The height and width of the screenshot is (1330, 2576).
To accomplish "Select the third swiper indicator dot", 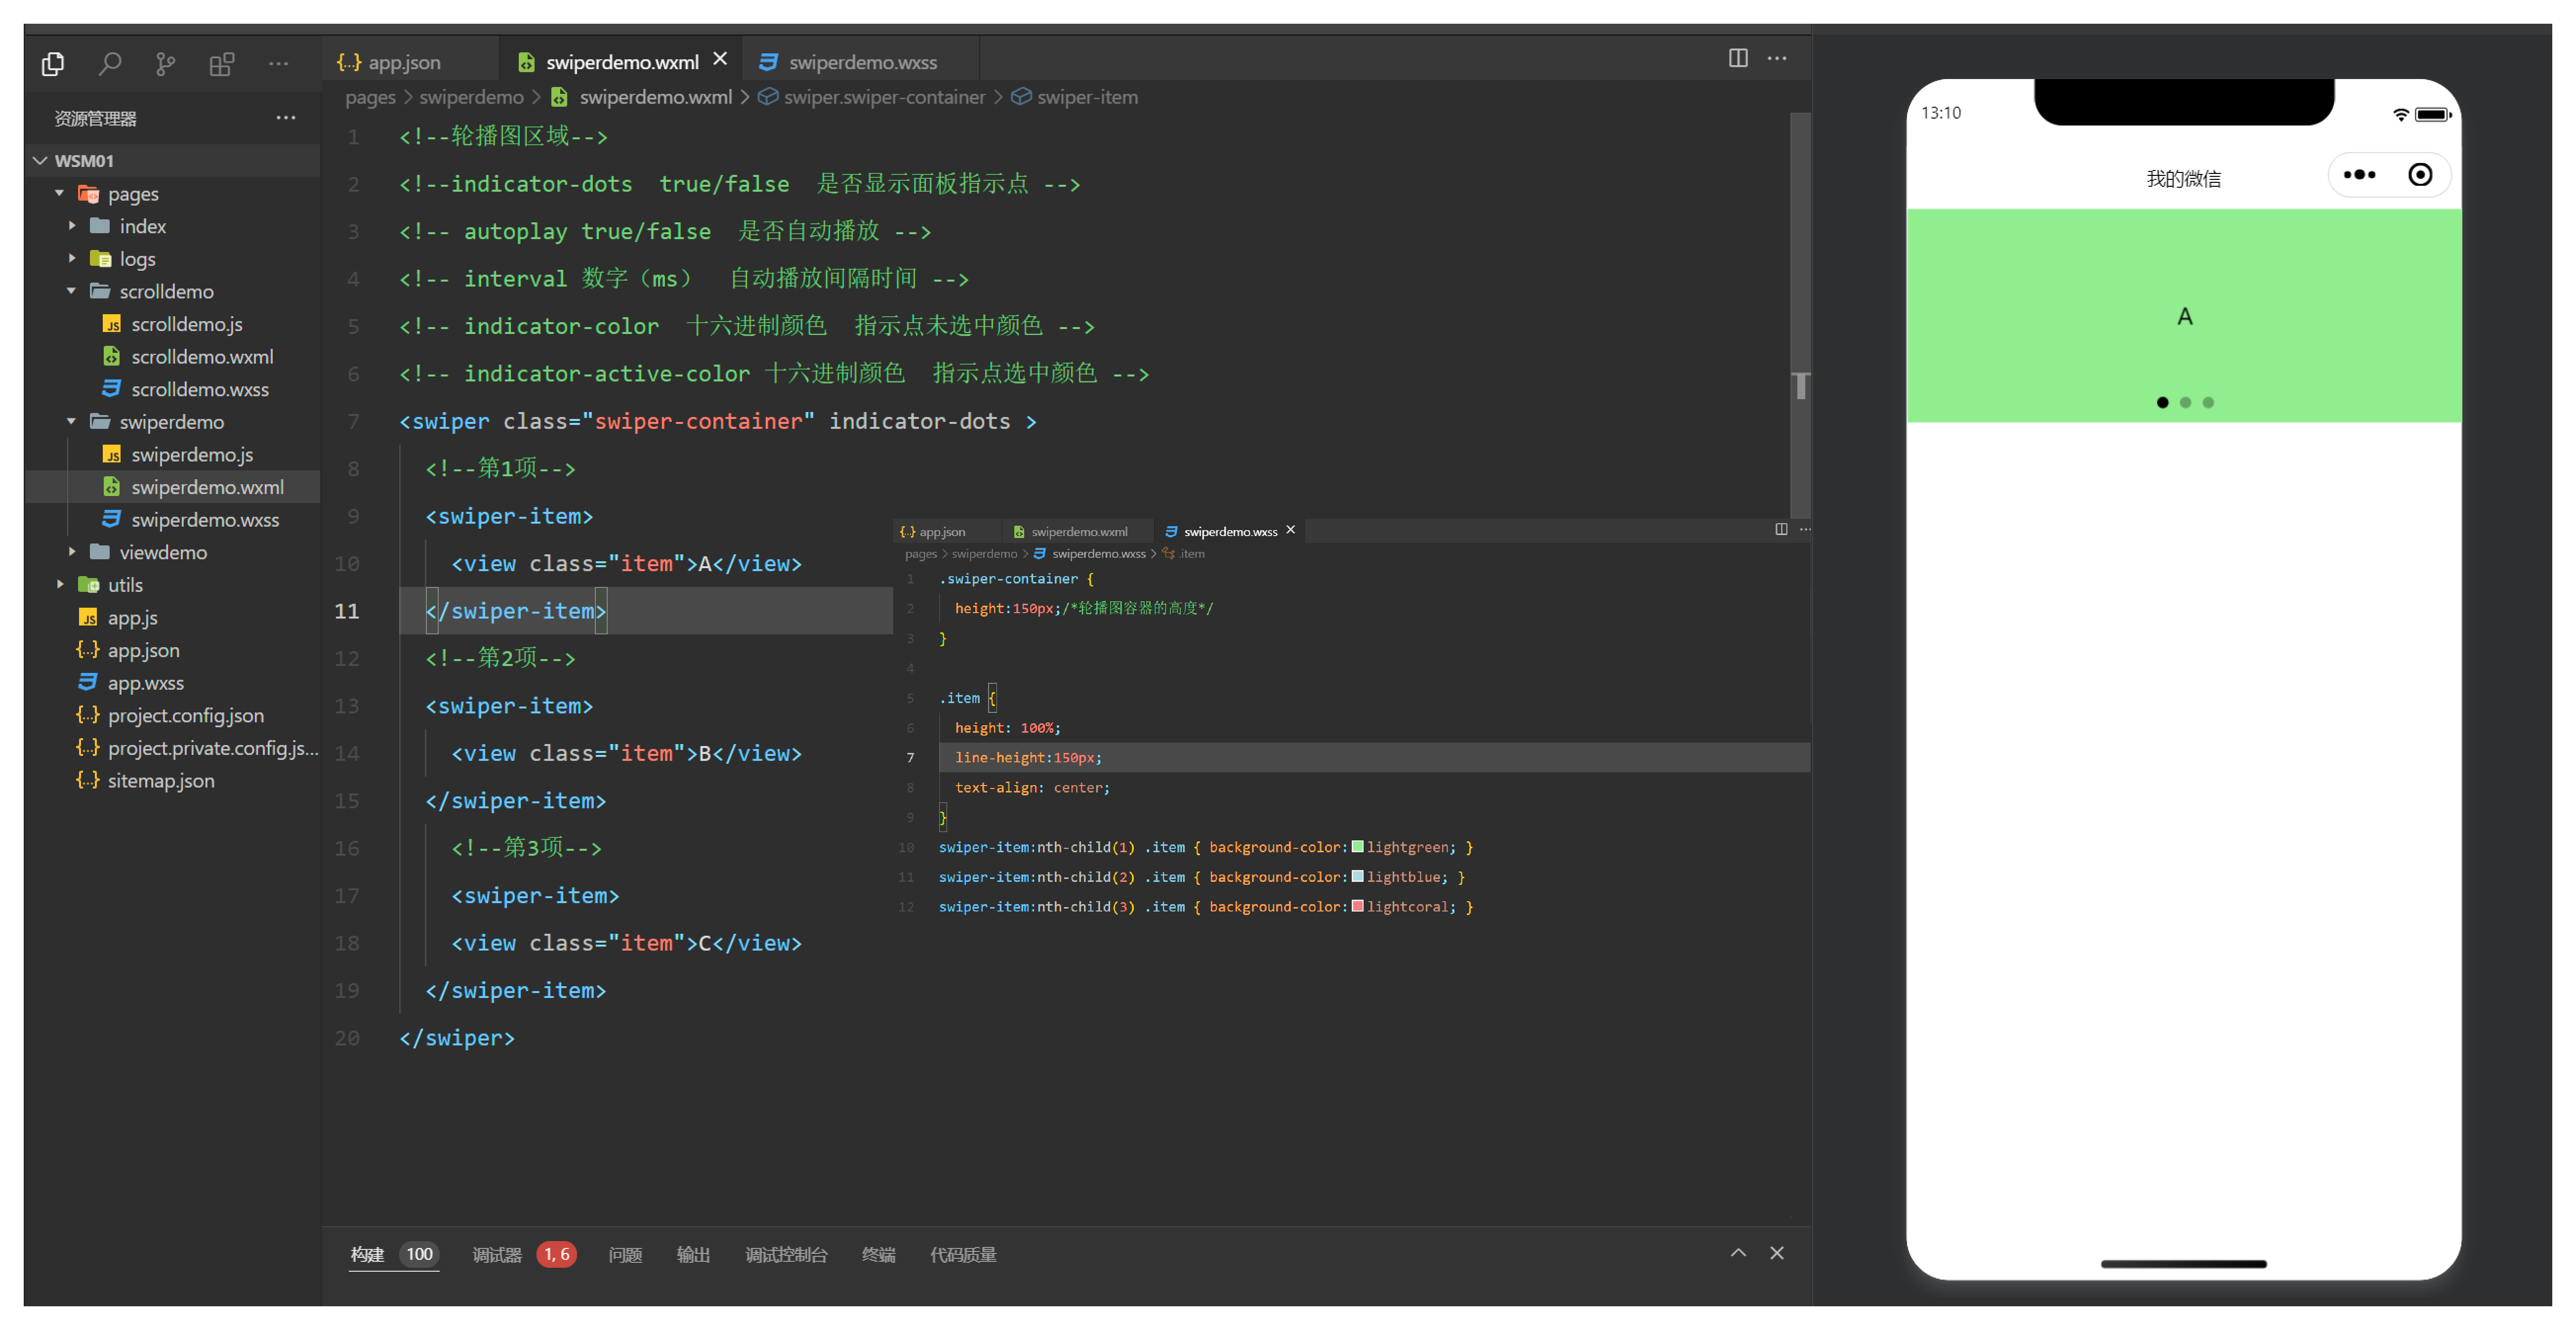I will [x=2208, y=402].
